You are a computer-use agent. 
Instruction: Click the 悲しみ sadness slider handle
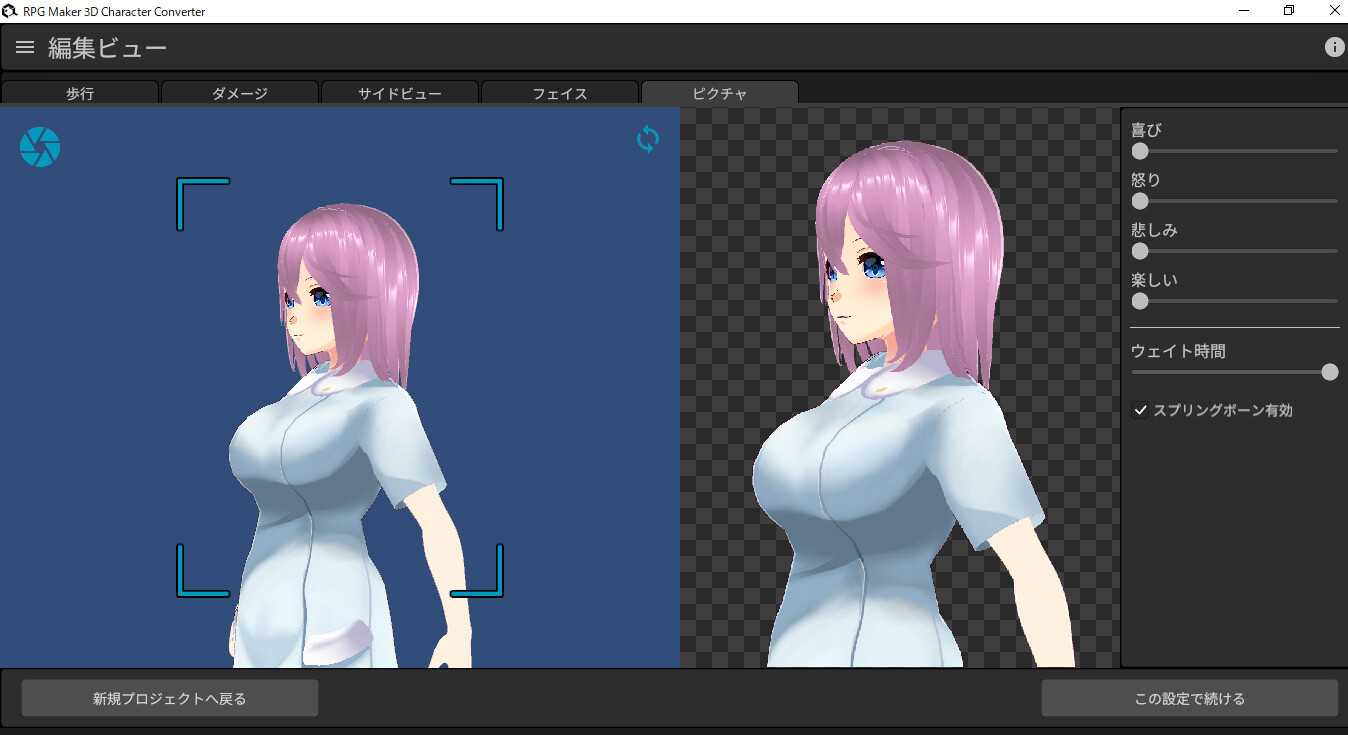pos(1140,251)
